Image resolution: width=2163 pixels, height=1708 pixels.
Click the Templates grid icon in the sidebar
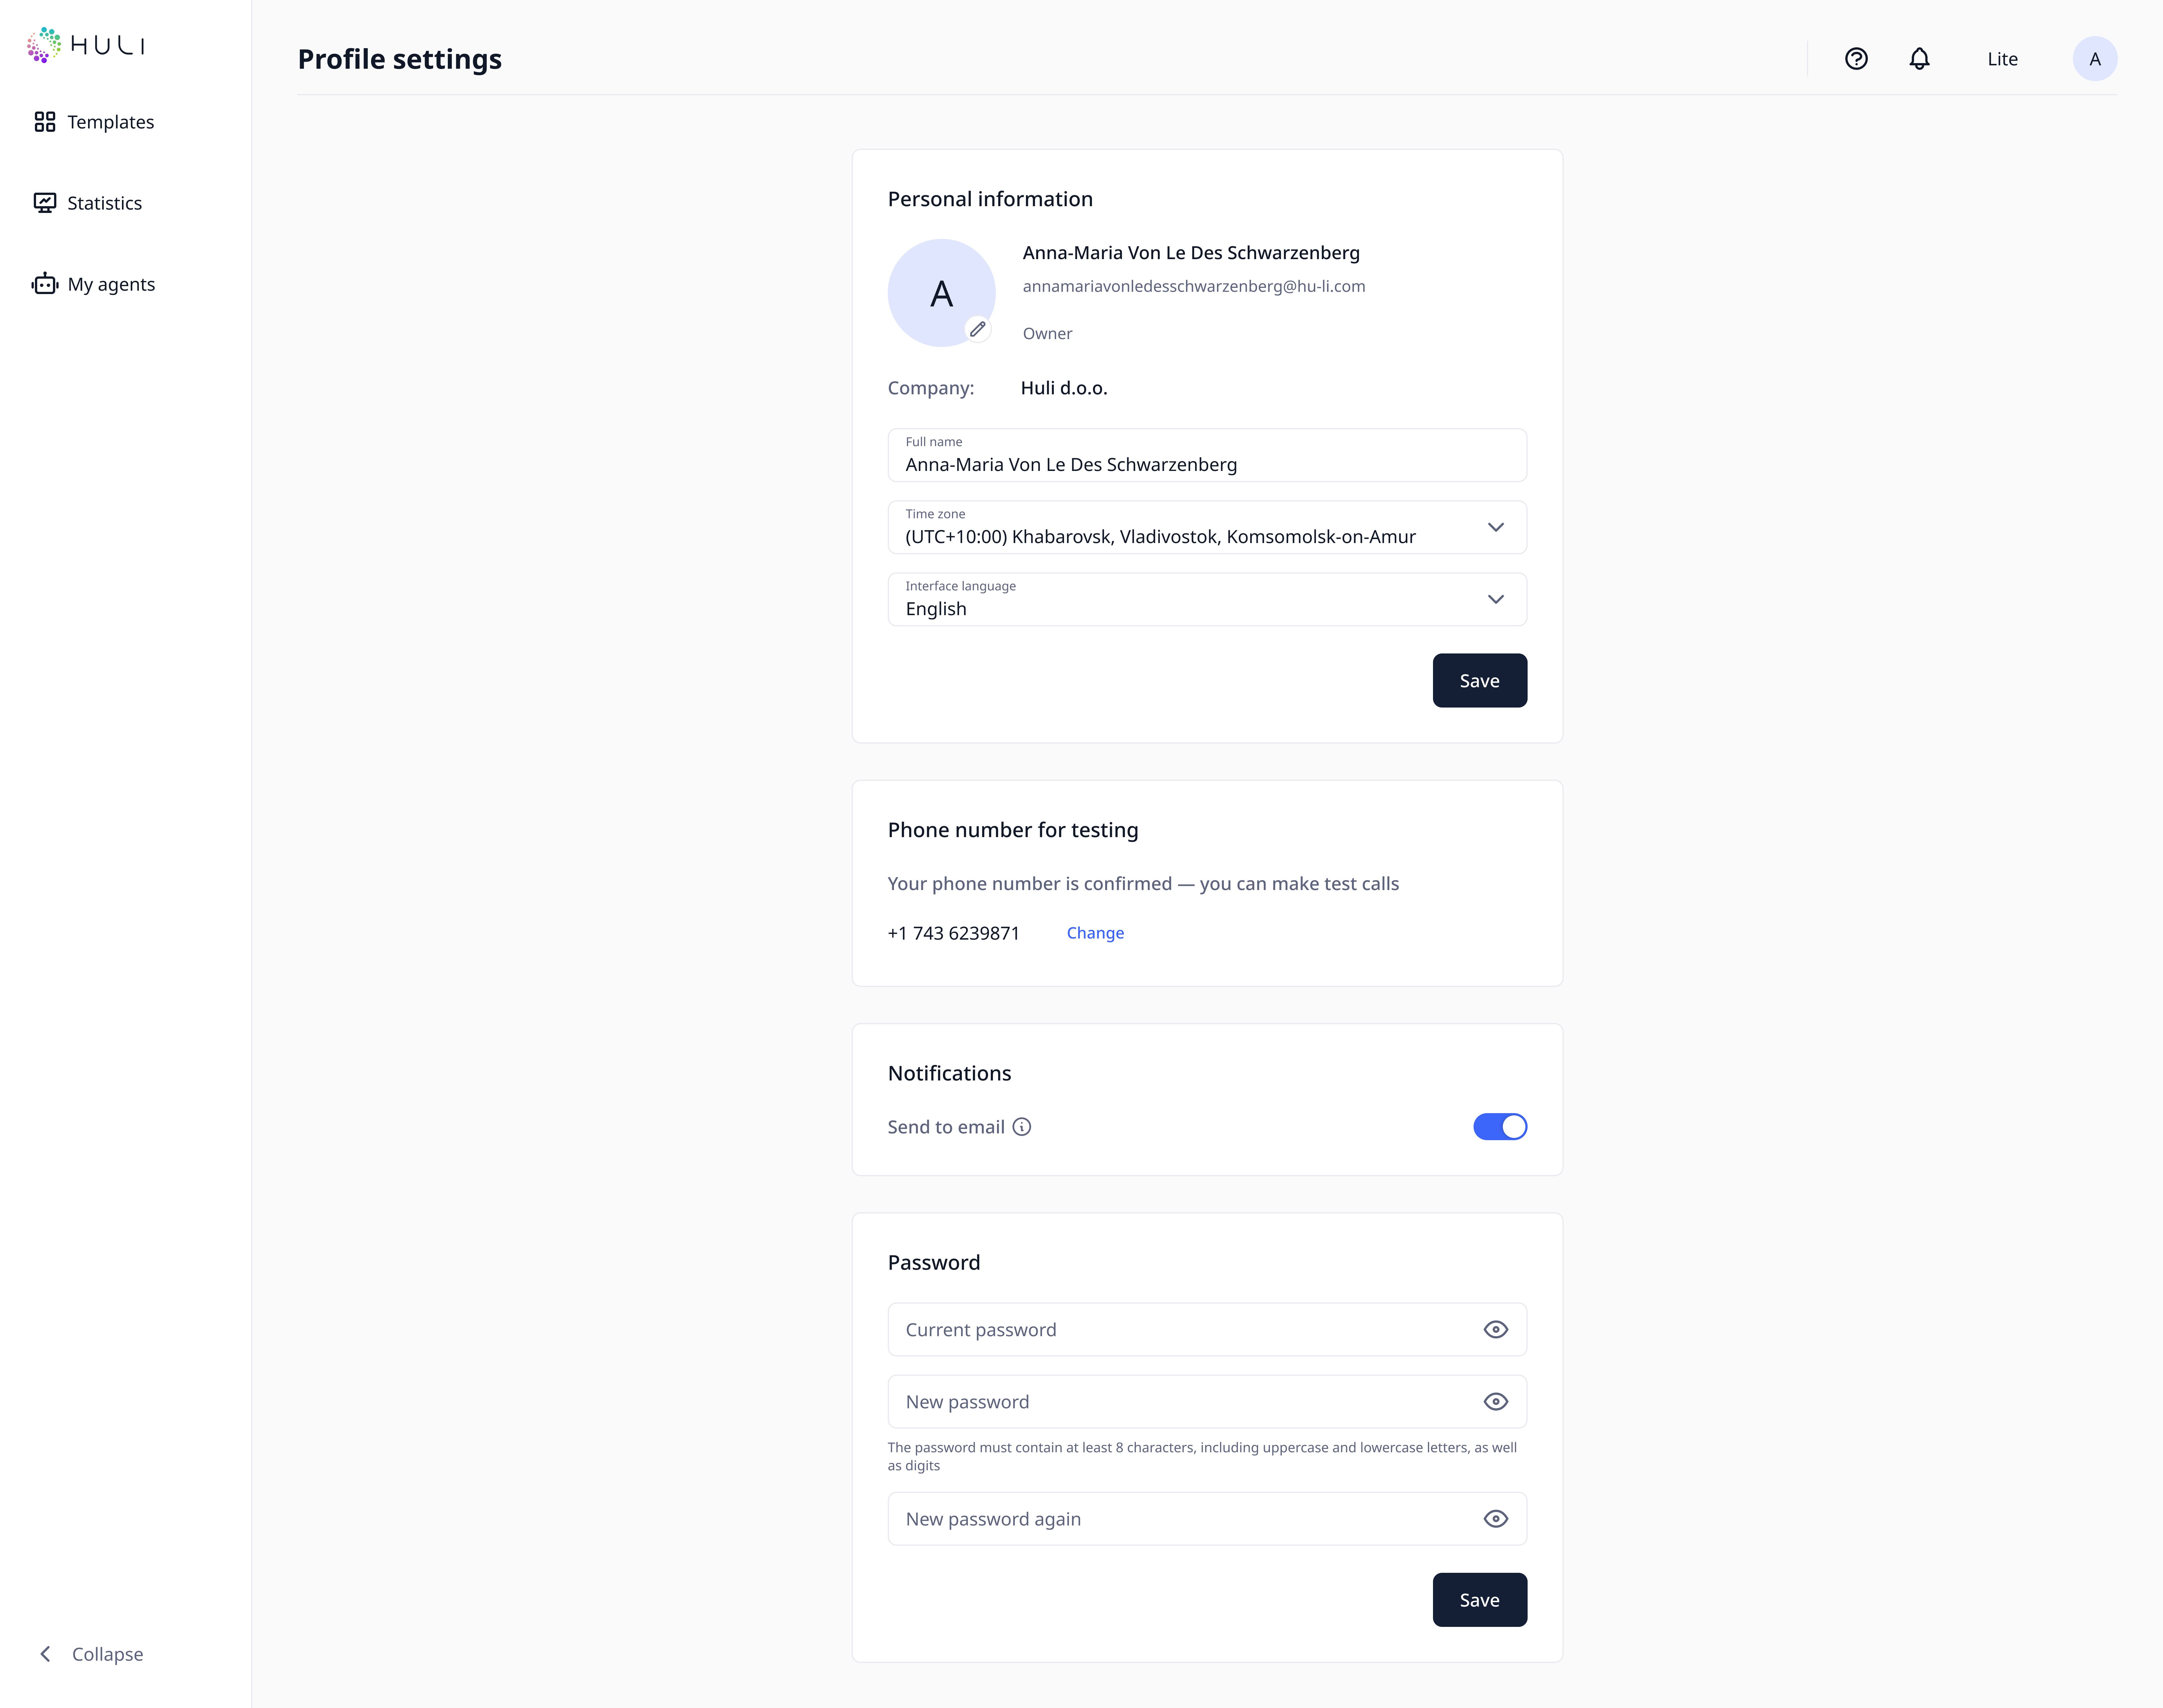pyautogui.click(x=45, y=122)
